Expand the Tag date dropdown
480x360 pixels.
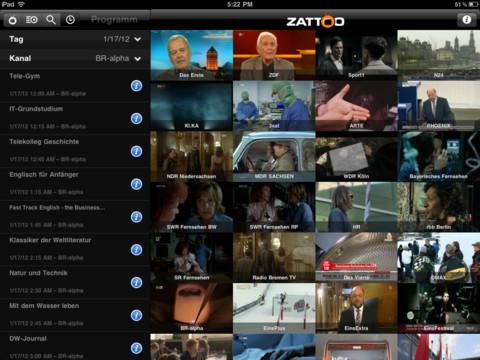click(x=75, y=39)
